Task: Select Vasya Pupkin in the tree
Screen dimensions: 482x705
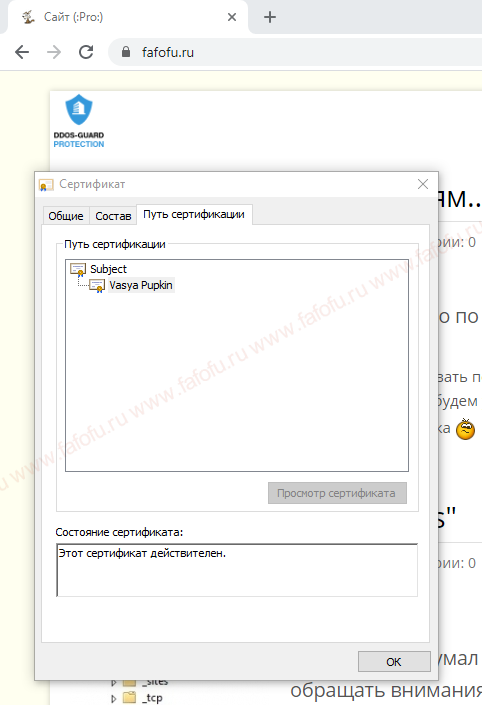Action: pyautogui.click(x=141, y=285)
